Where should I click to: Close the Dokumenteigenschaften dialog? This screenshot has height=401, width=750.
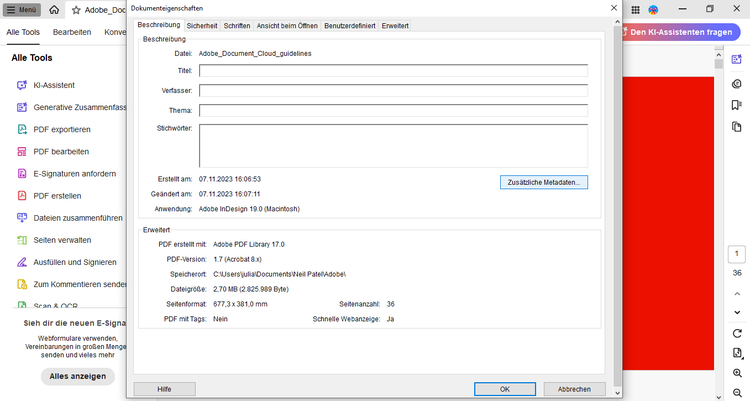614,8
